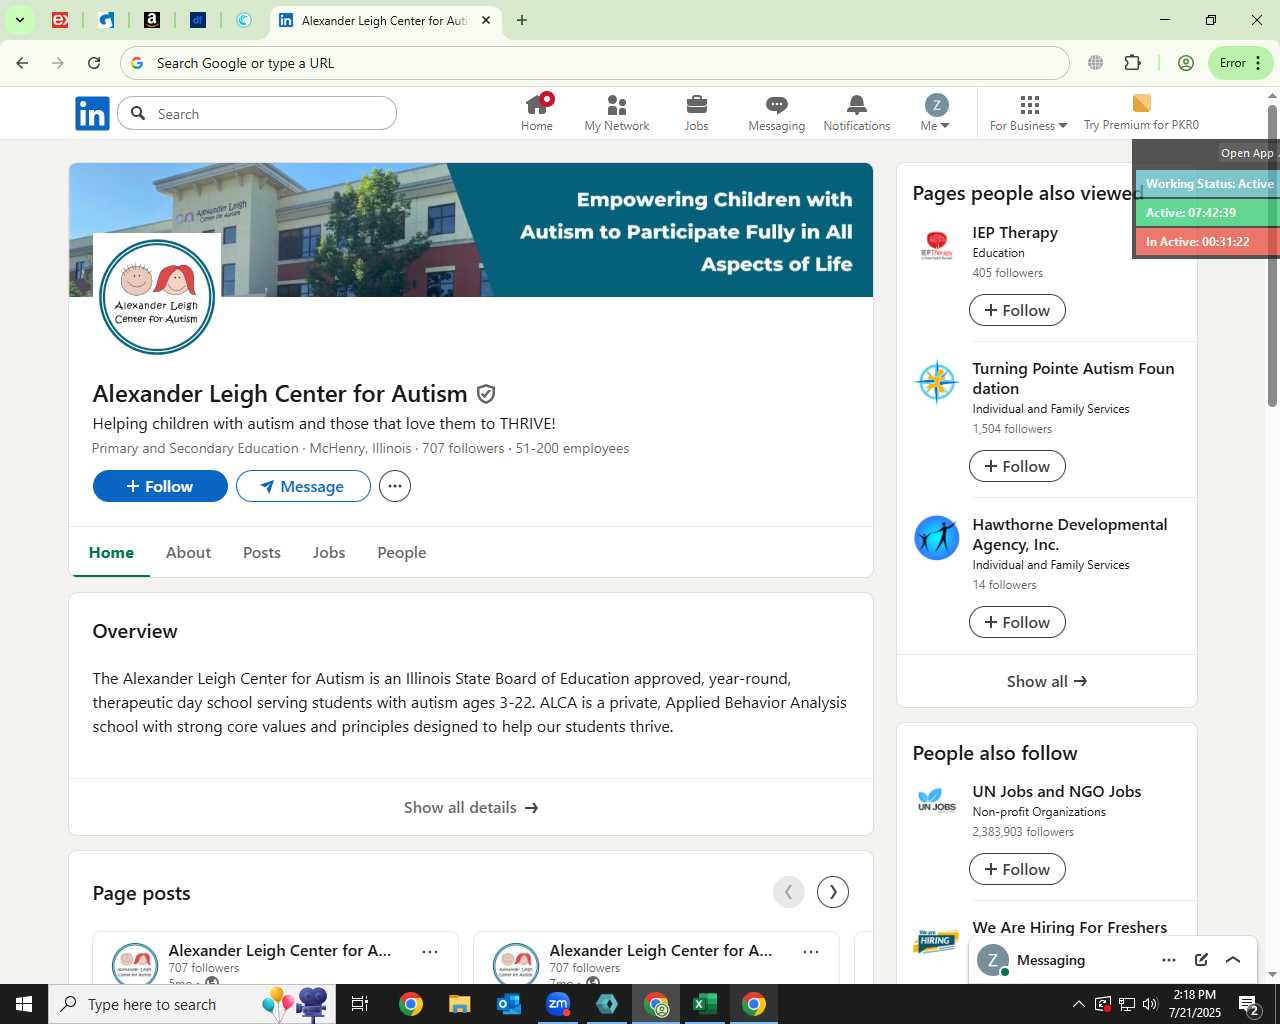Show all details of Overview
Screen dimensions: 1280x1024
471,807
